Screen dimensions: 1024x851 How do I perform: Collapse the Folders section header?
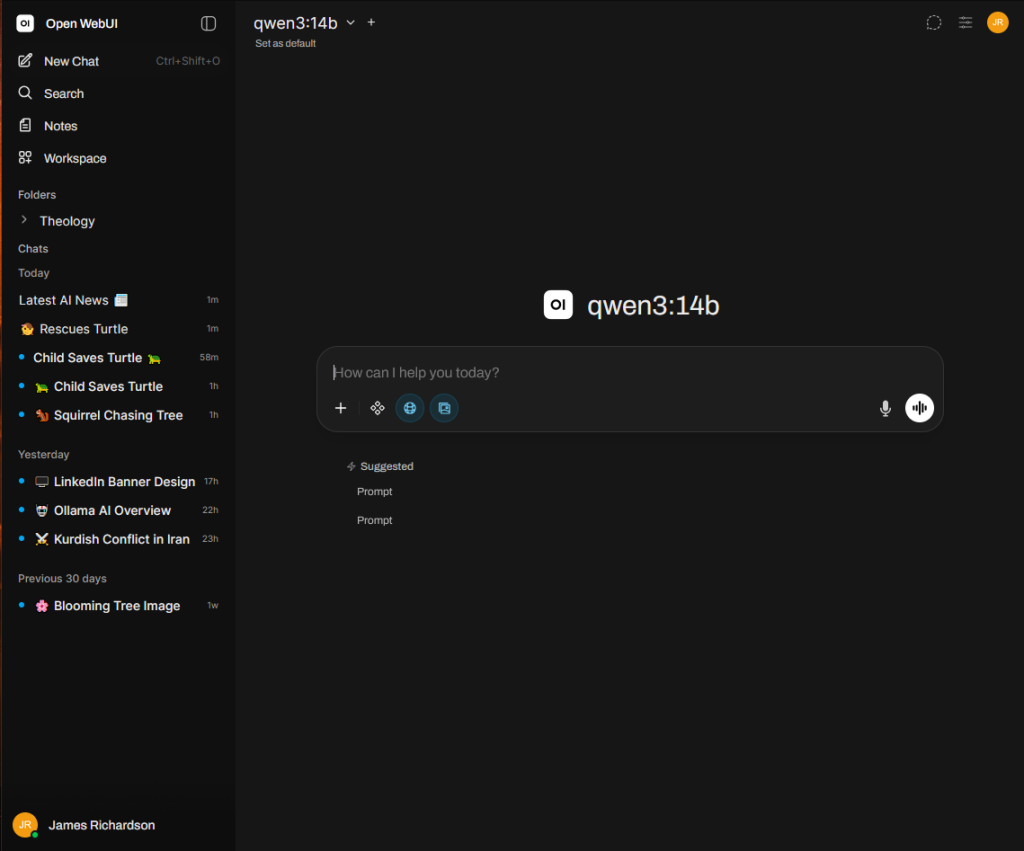pyautogui.click(x=37, y=195)
